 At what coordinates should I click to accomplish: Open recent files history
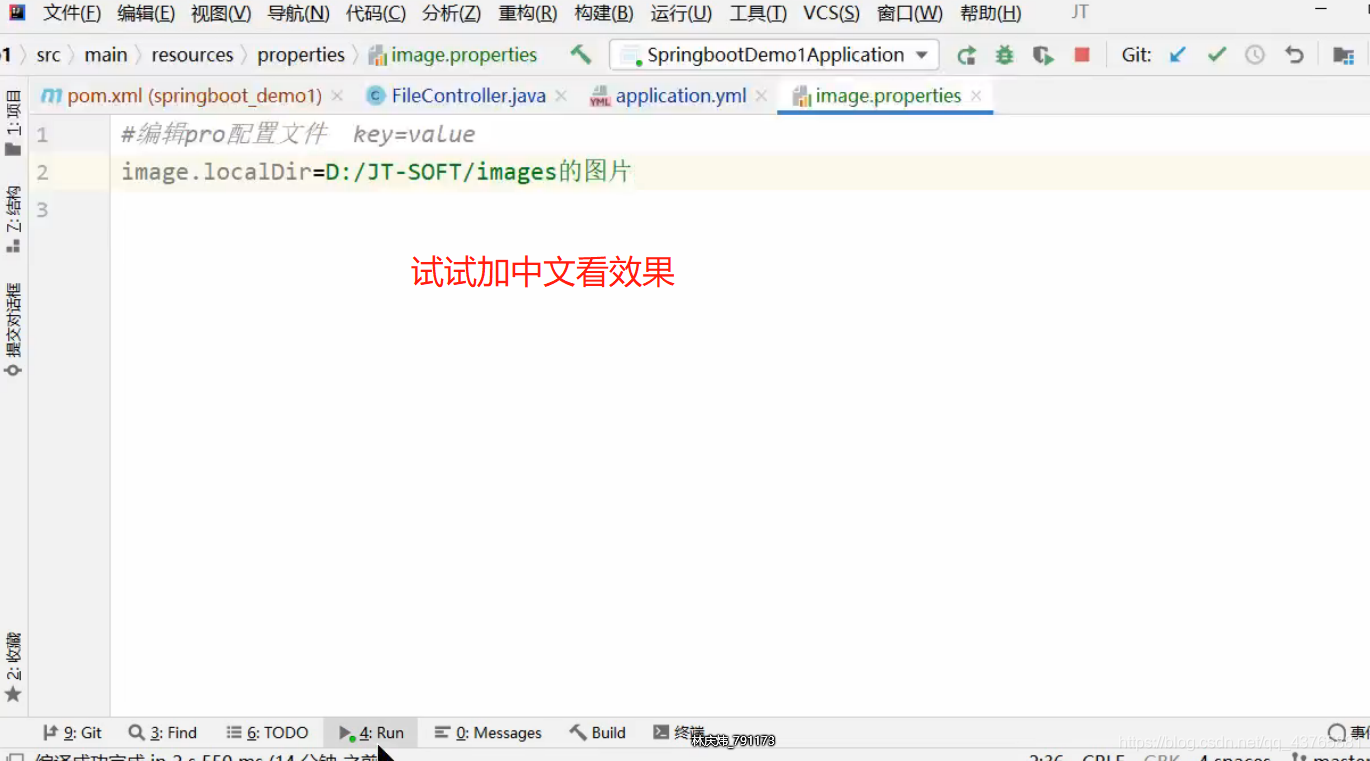point(1255,56)
